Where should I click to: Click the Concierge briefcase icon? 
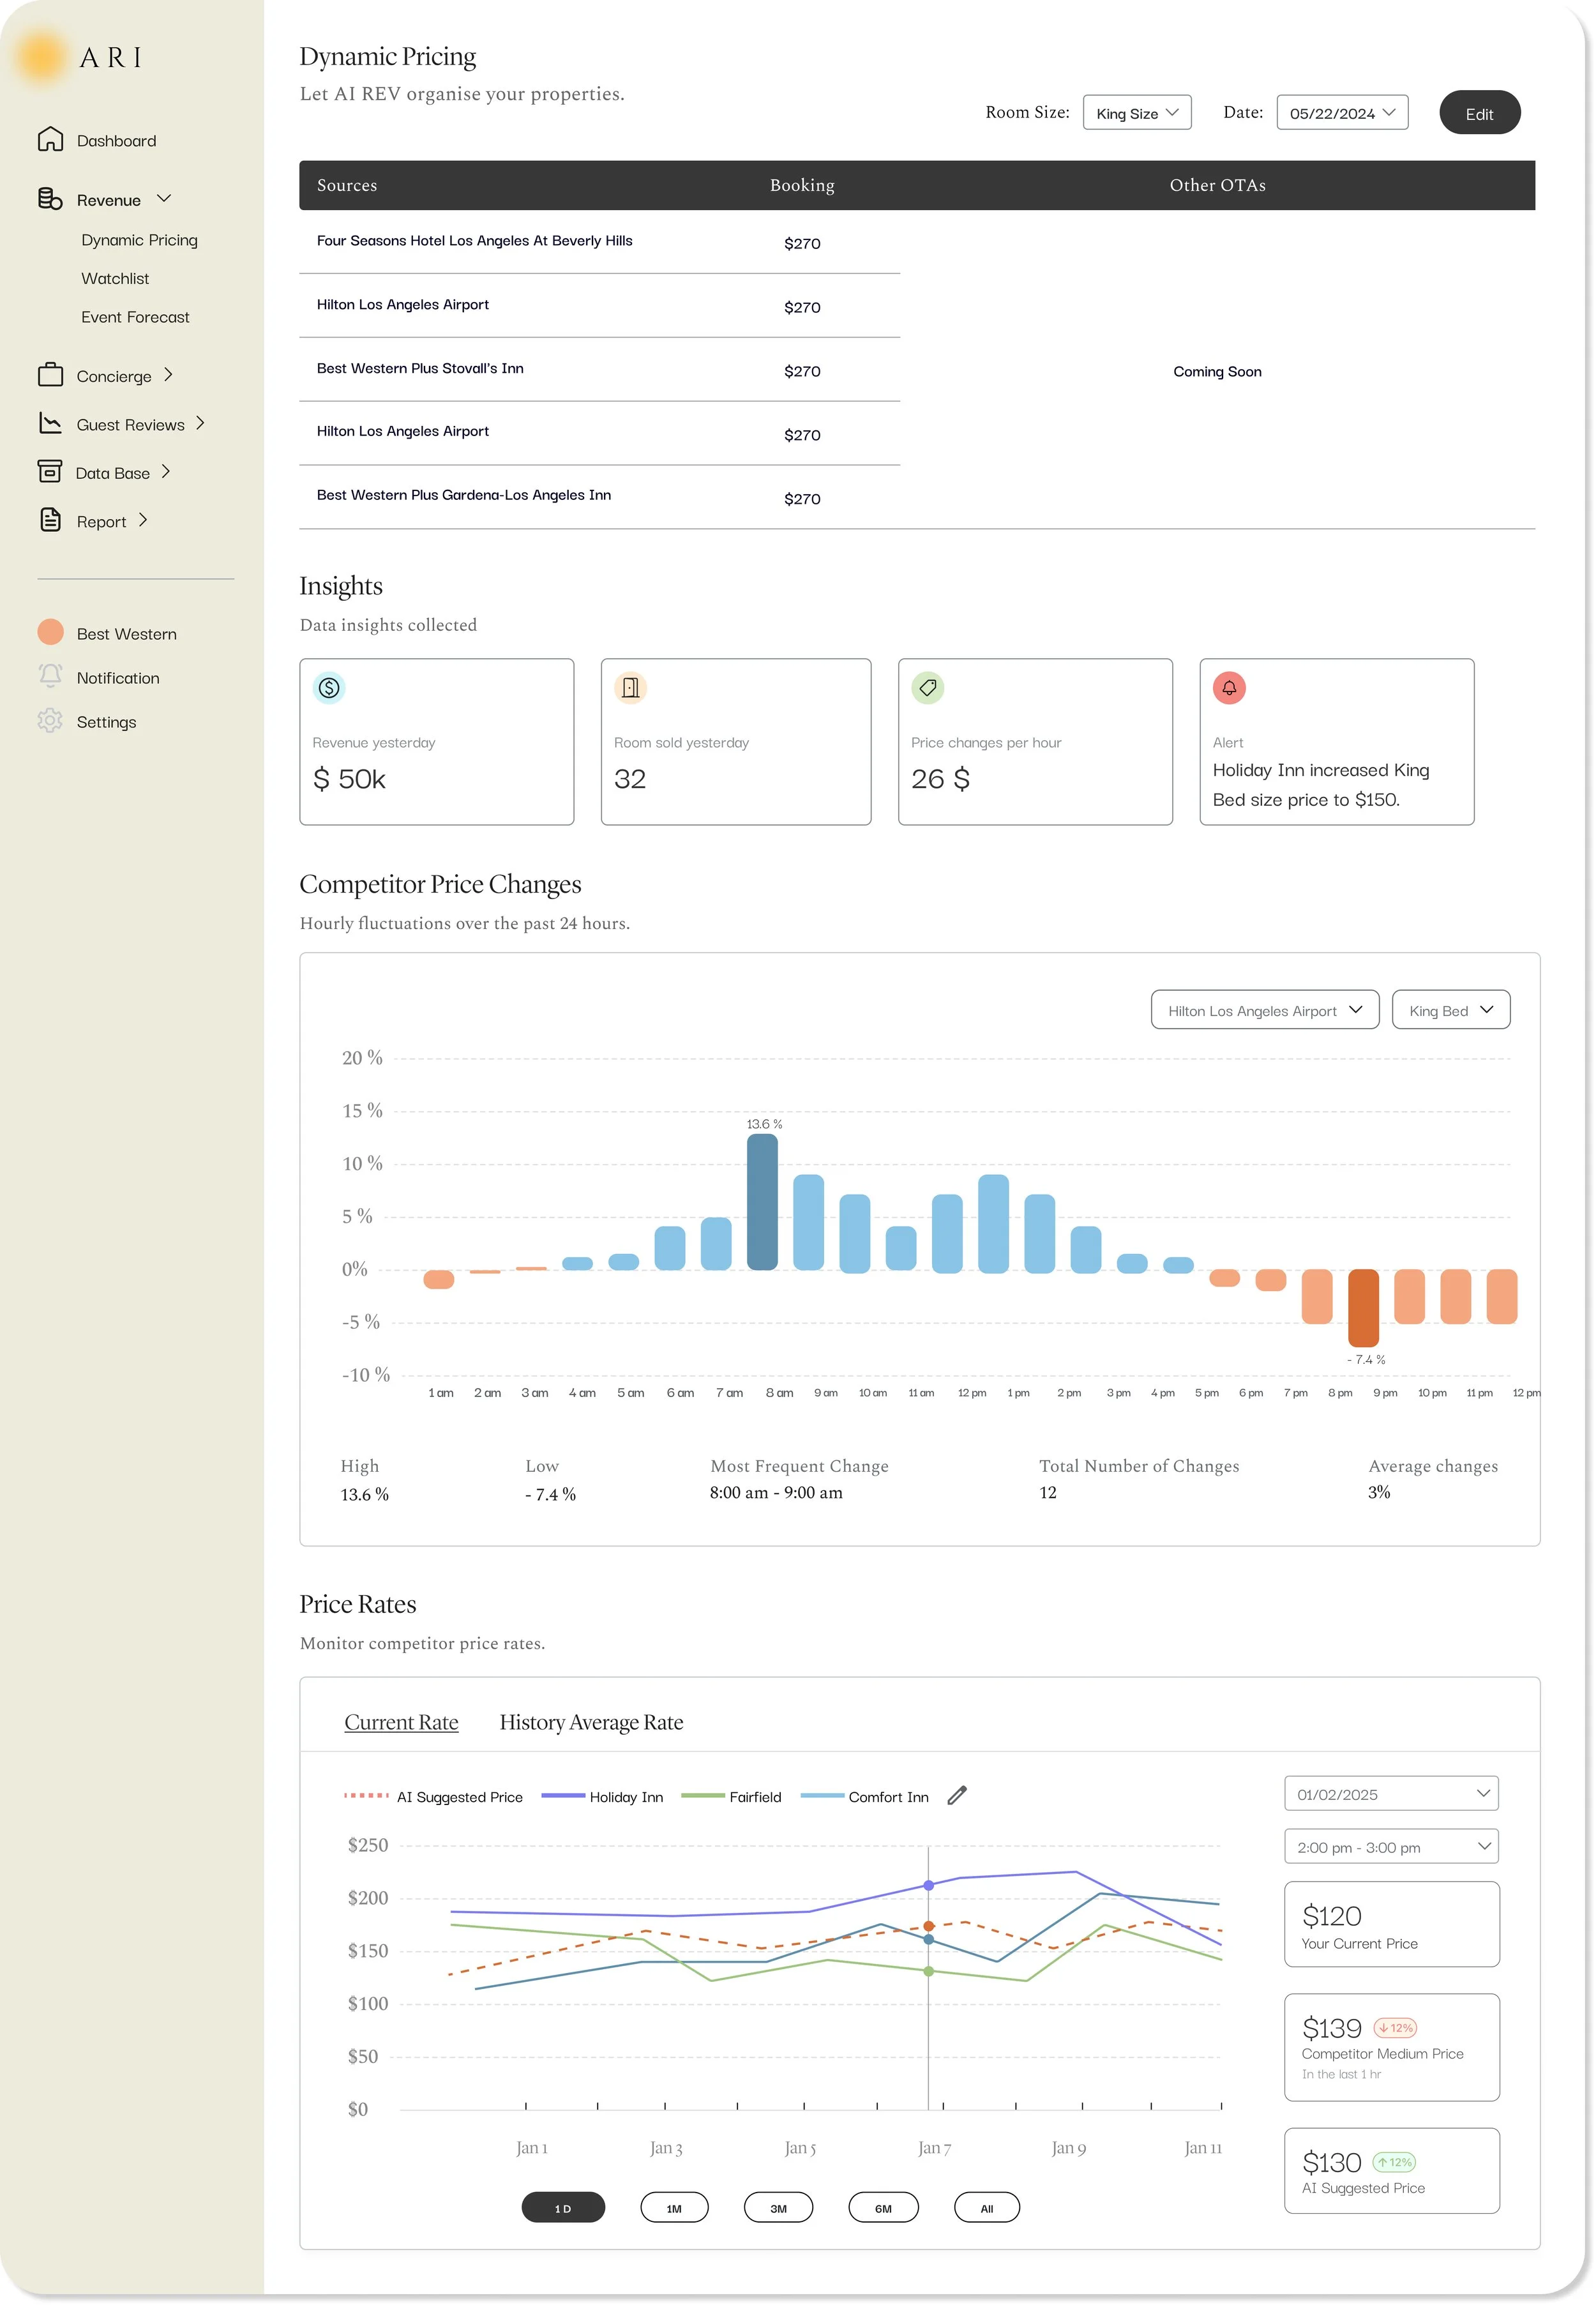[x=50, y=375]
